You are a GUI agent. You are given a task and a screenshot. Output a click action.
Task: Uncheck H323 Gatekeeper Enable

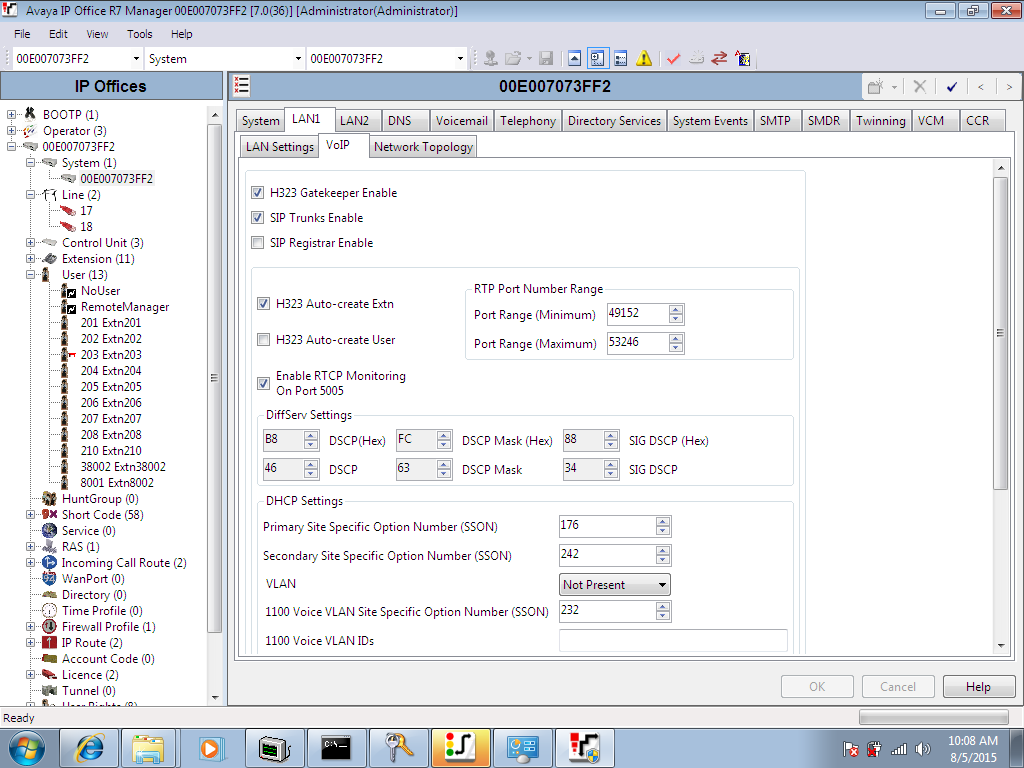(x=257, y=193)
